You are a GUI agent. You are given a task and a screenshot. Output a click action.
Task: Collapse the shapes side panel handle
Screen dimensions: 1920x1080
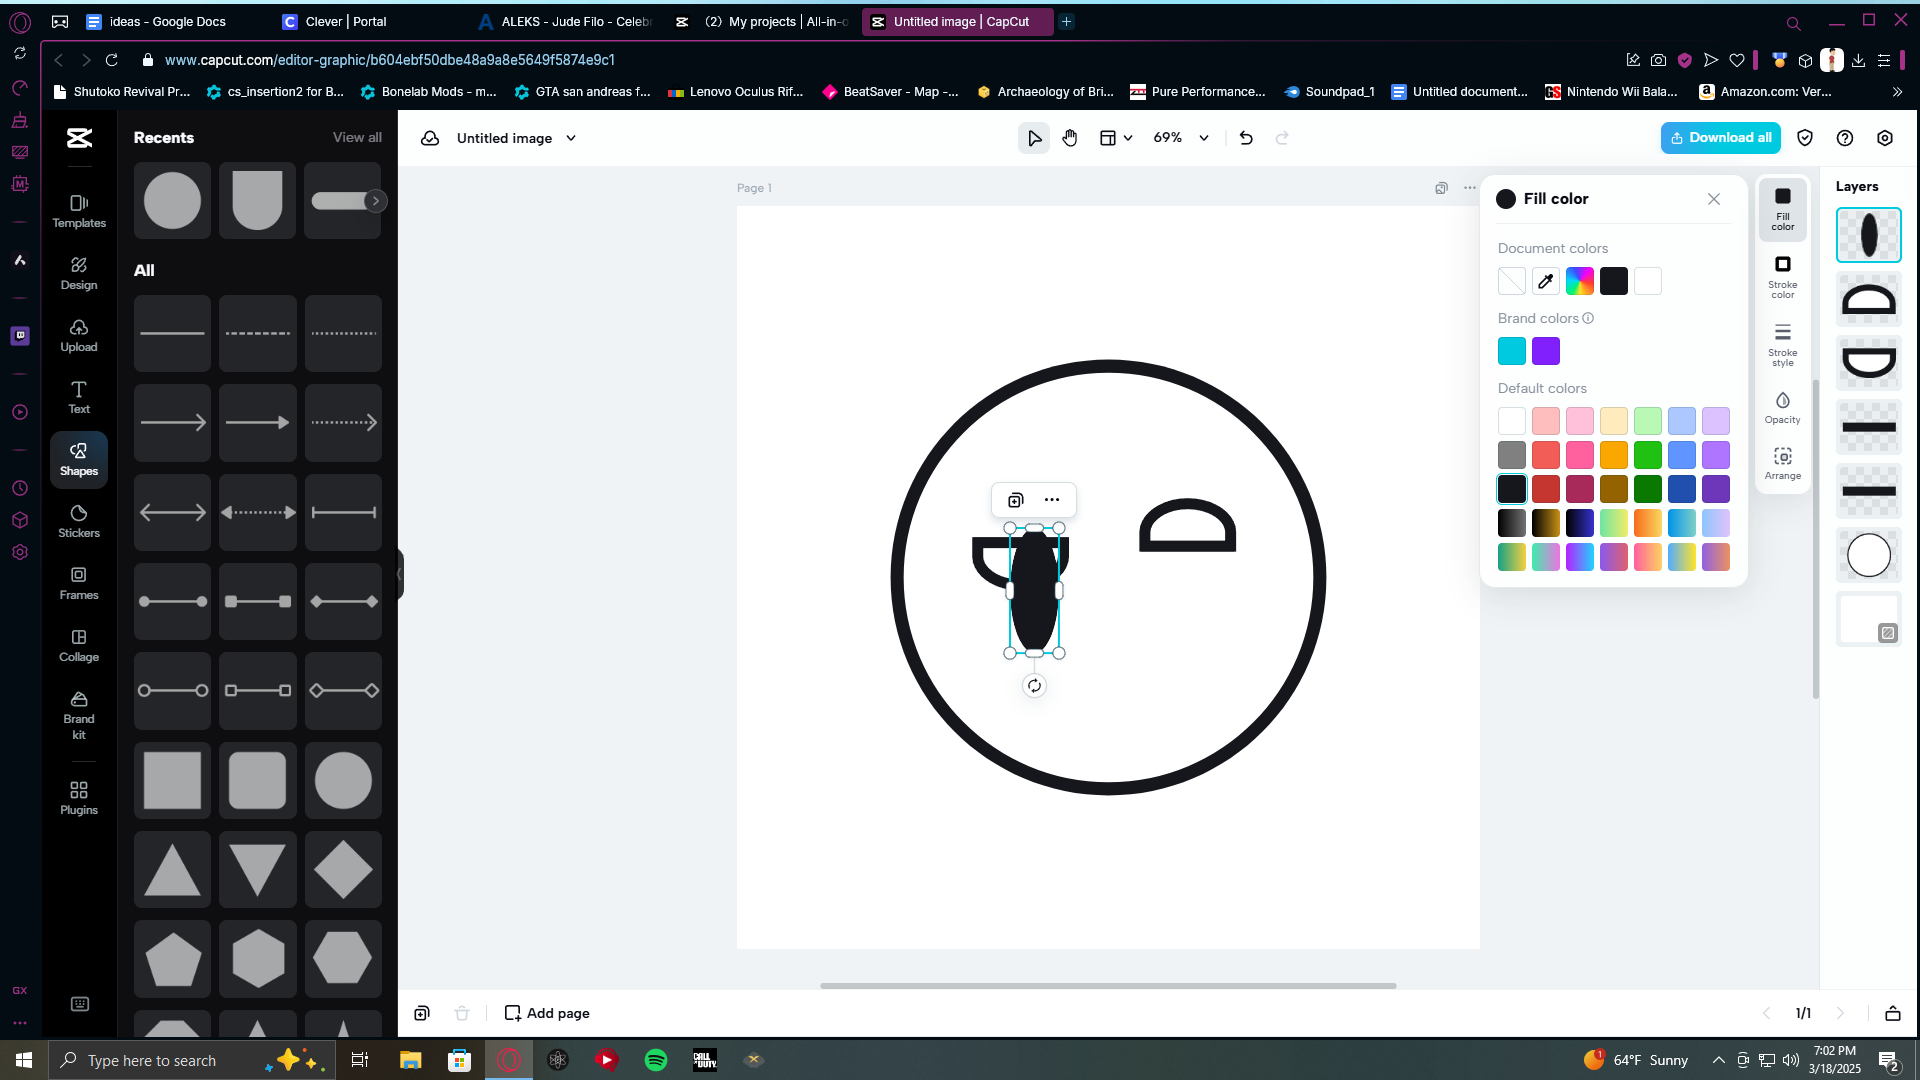tap(400, 574)
